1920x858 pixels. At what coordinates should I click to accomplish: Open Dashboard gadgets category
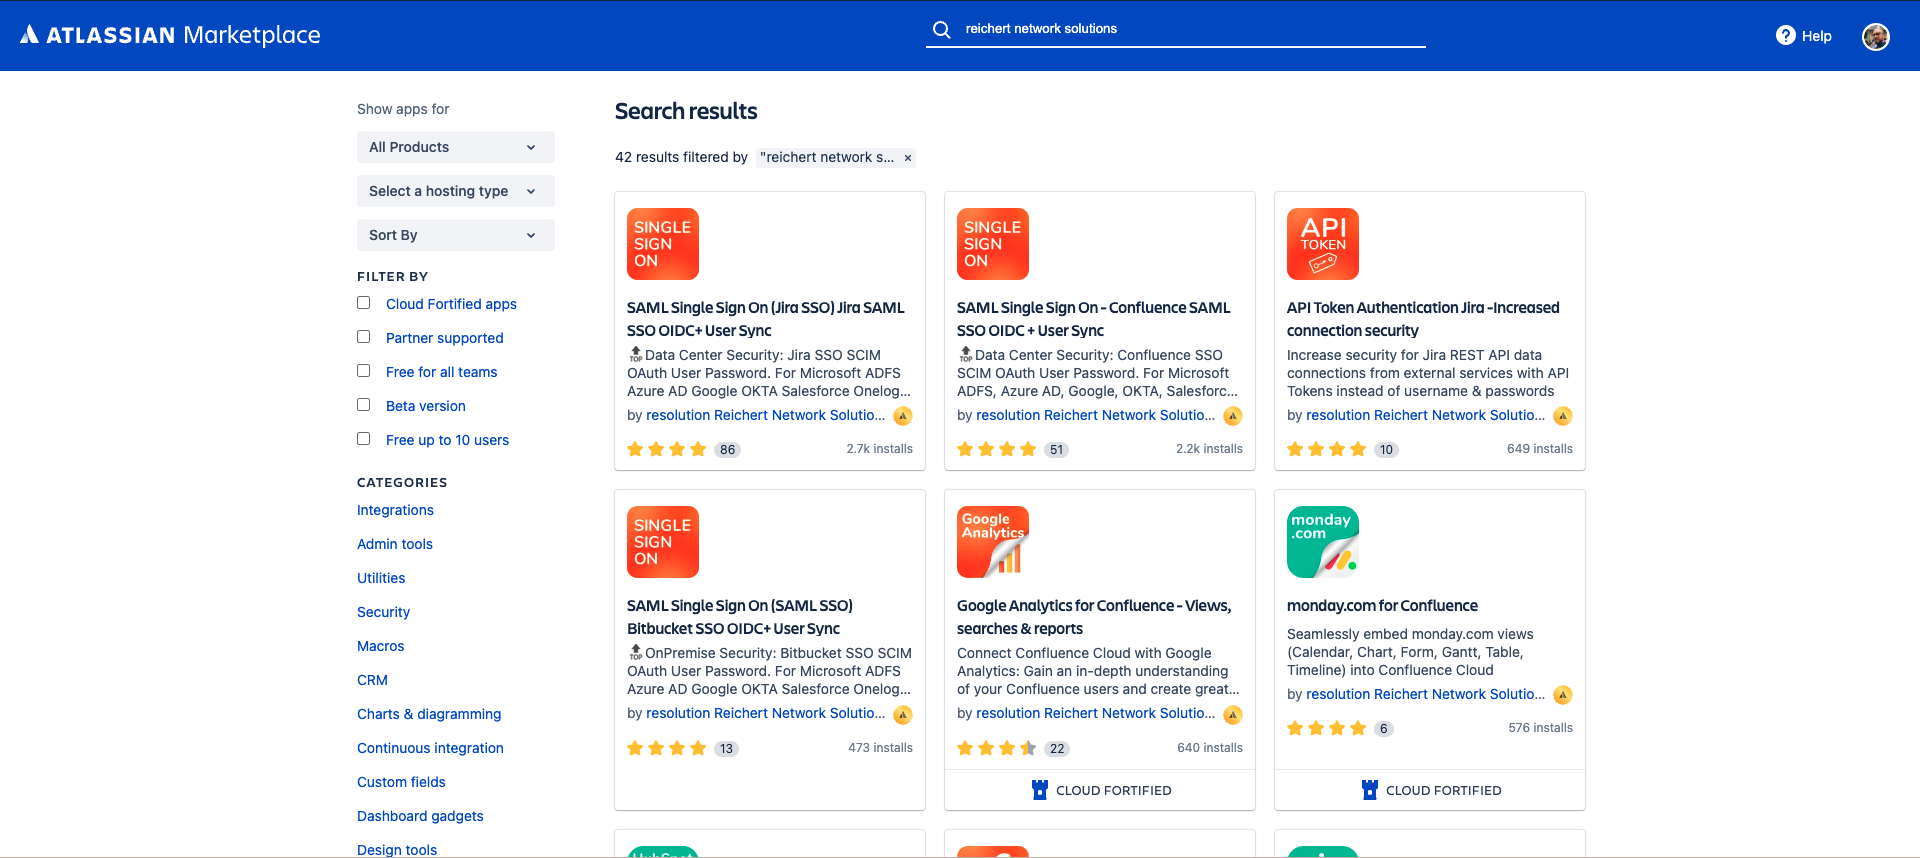point(420,816)
